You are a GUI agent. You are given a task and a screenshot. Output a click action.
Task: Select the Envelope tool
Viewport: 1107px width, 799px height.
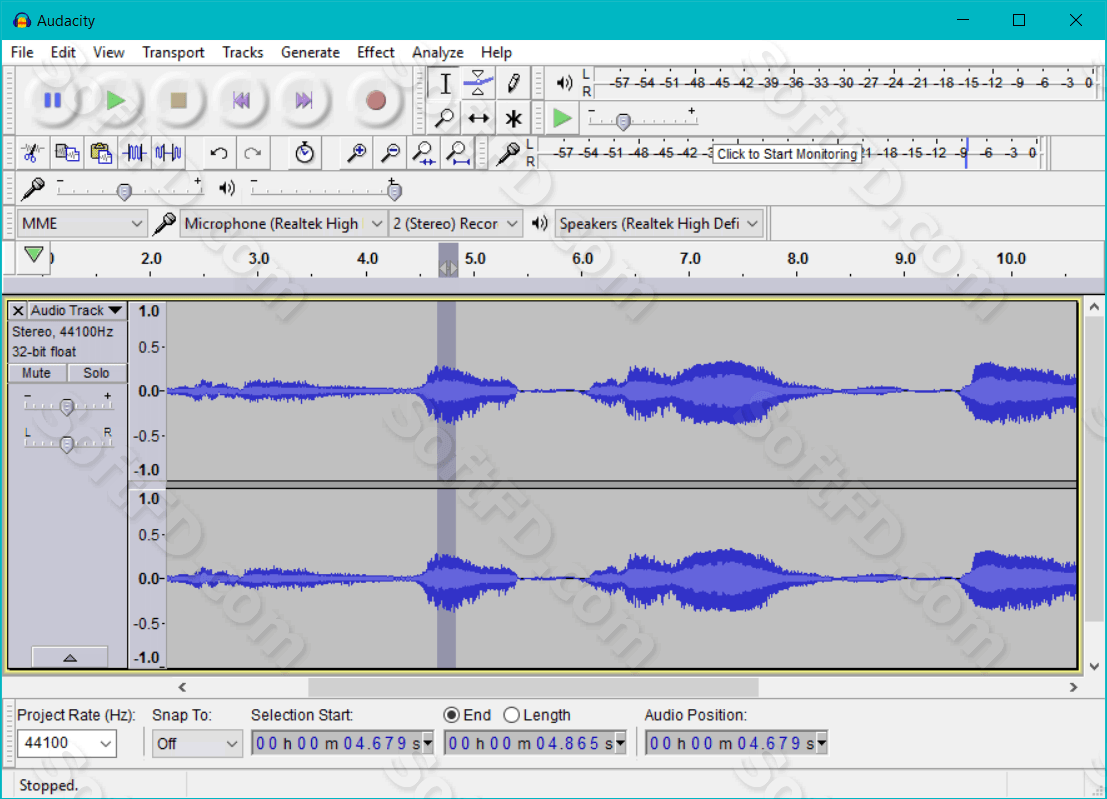point(478,83)
